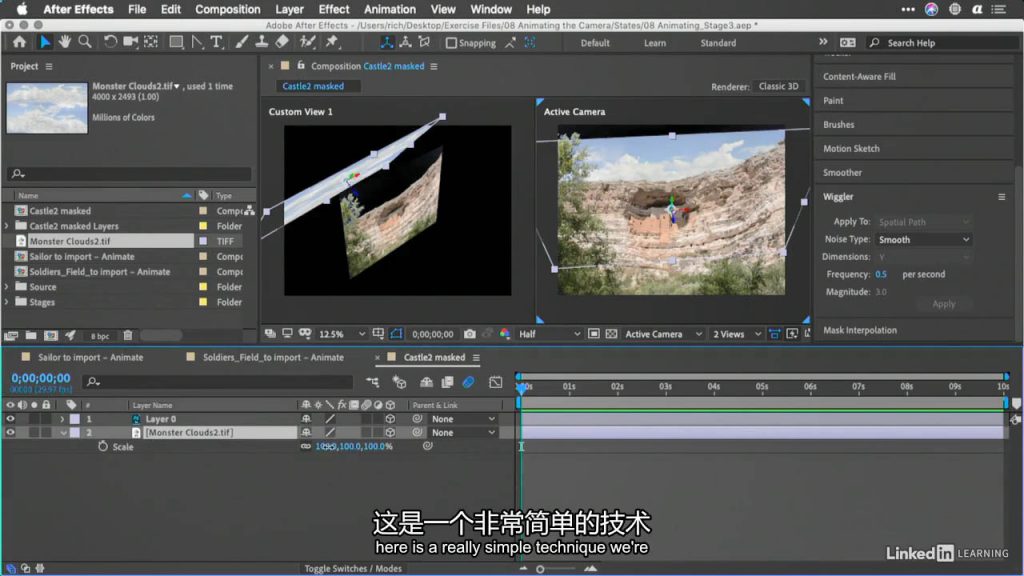The width and height of the screenshot is (1024, 576).
Task: Toggle the transparency grid button
Action: (x=611, y=334)
